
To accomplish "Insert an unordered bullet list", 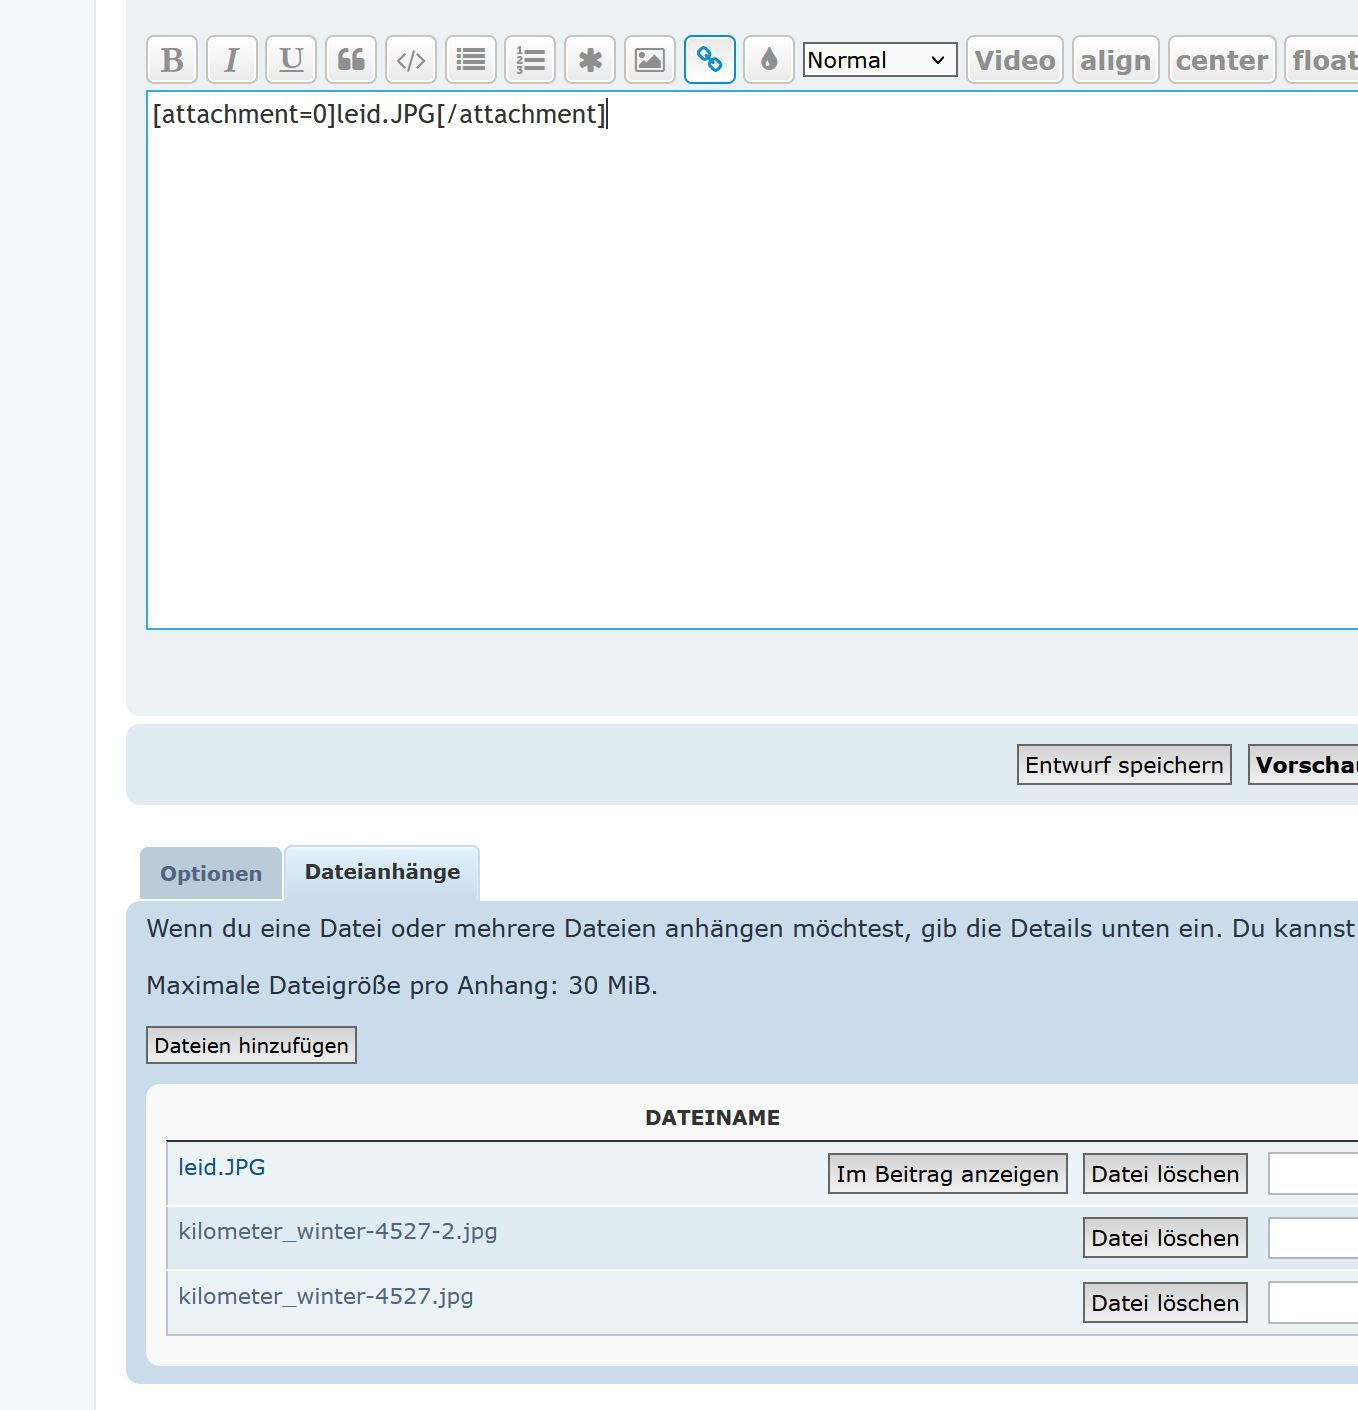I will (470, 60).
